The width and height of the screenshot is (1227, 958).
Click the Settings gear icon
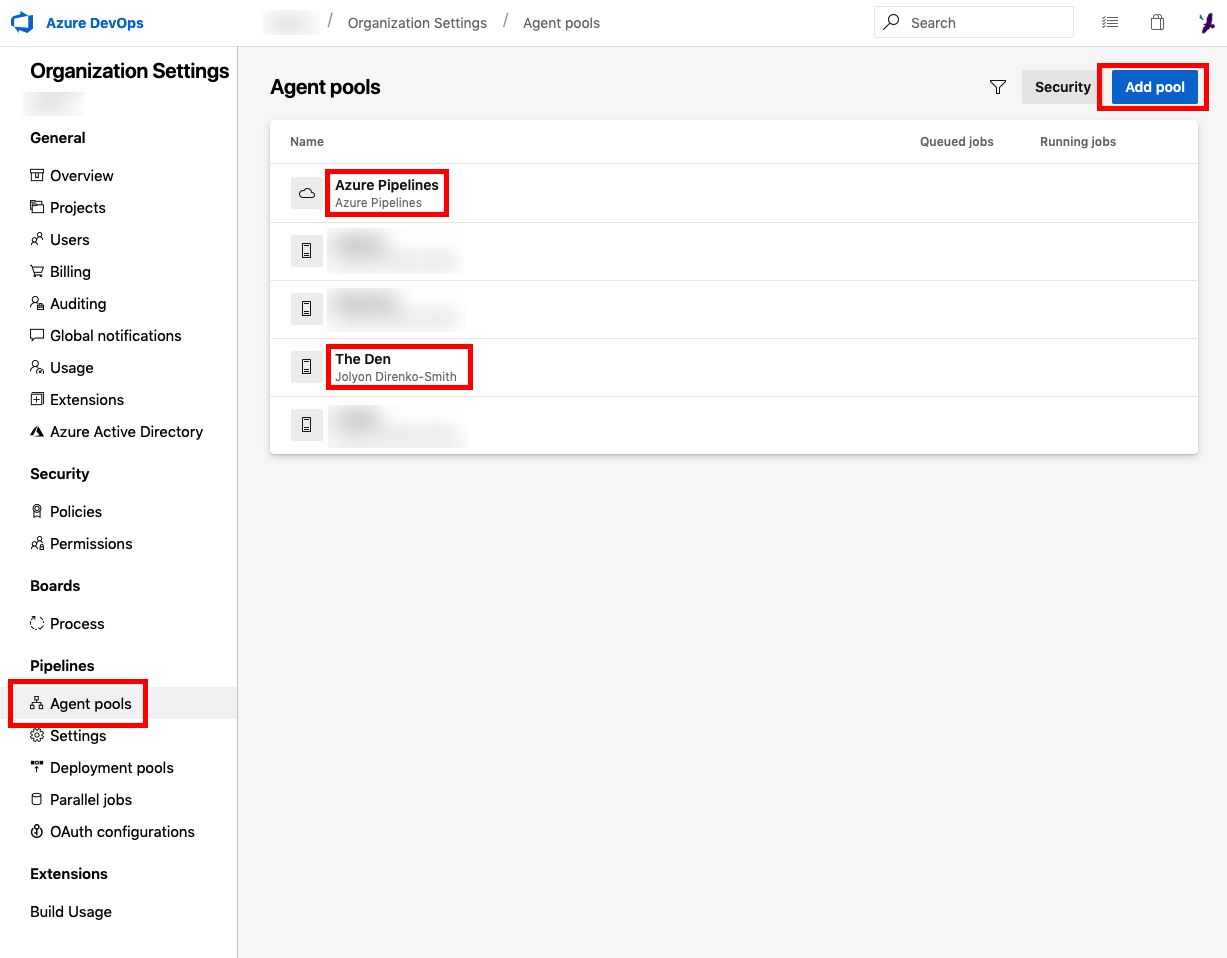[37, 735]
